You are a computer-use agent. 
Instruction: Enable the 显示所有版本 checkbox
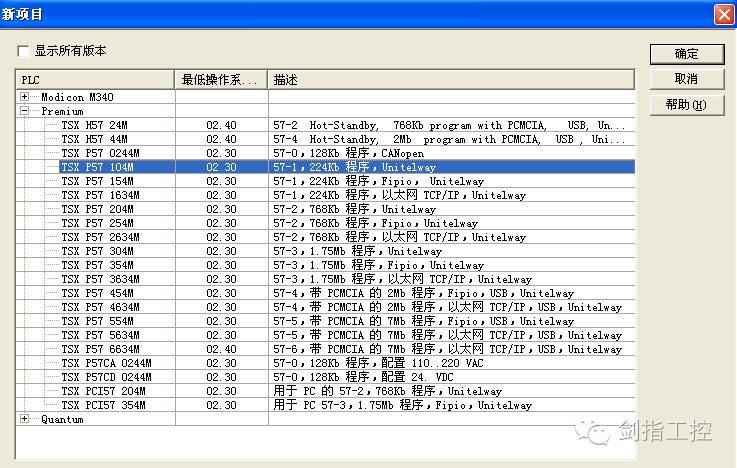point(23,51)
